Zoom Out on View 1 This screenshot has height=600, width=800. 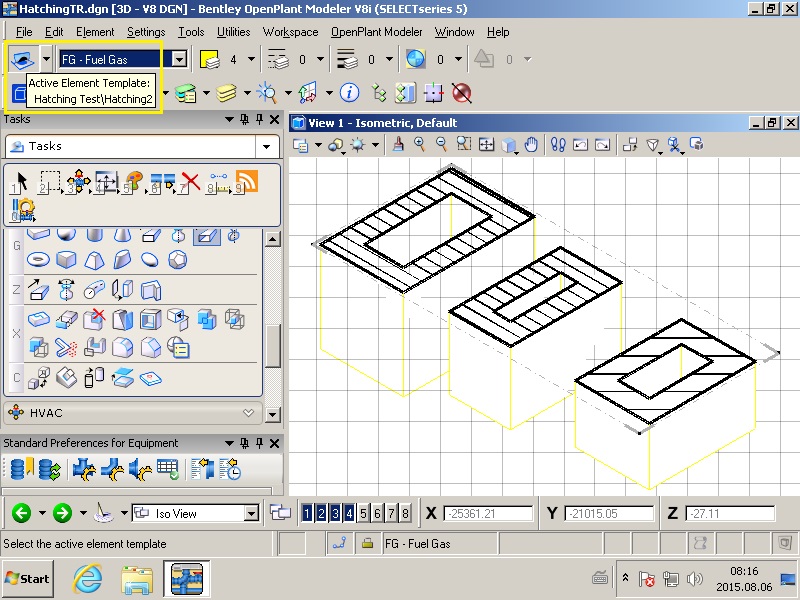pyautogui.click(x=441, y=145)
